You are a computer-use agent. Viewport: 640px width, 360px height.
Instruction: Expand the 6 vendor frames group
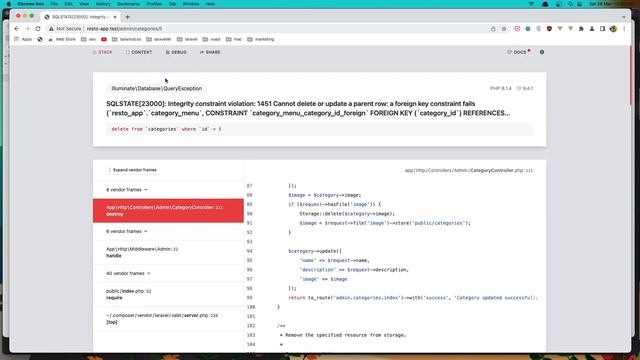[127, 231]
